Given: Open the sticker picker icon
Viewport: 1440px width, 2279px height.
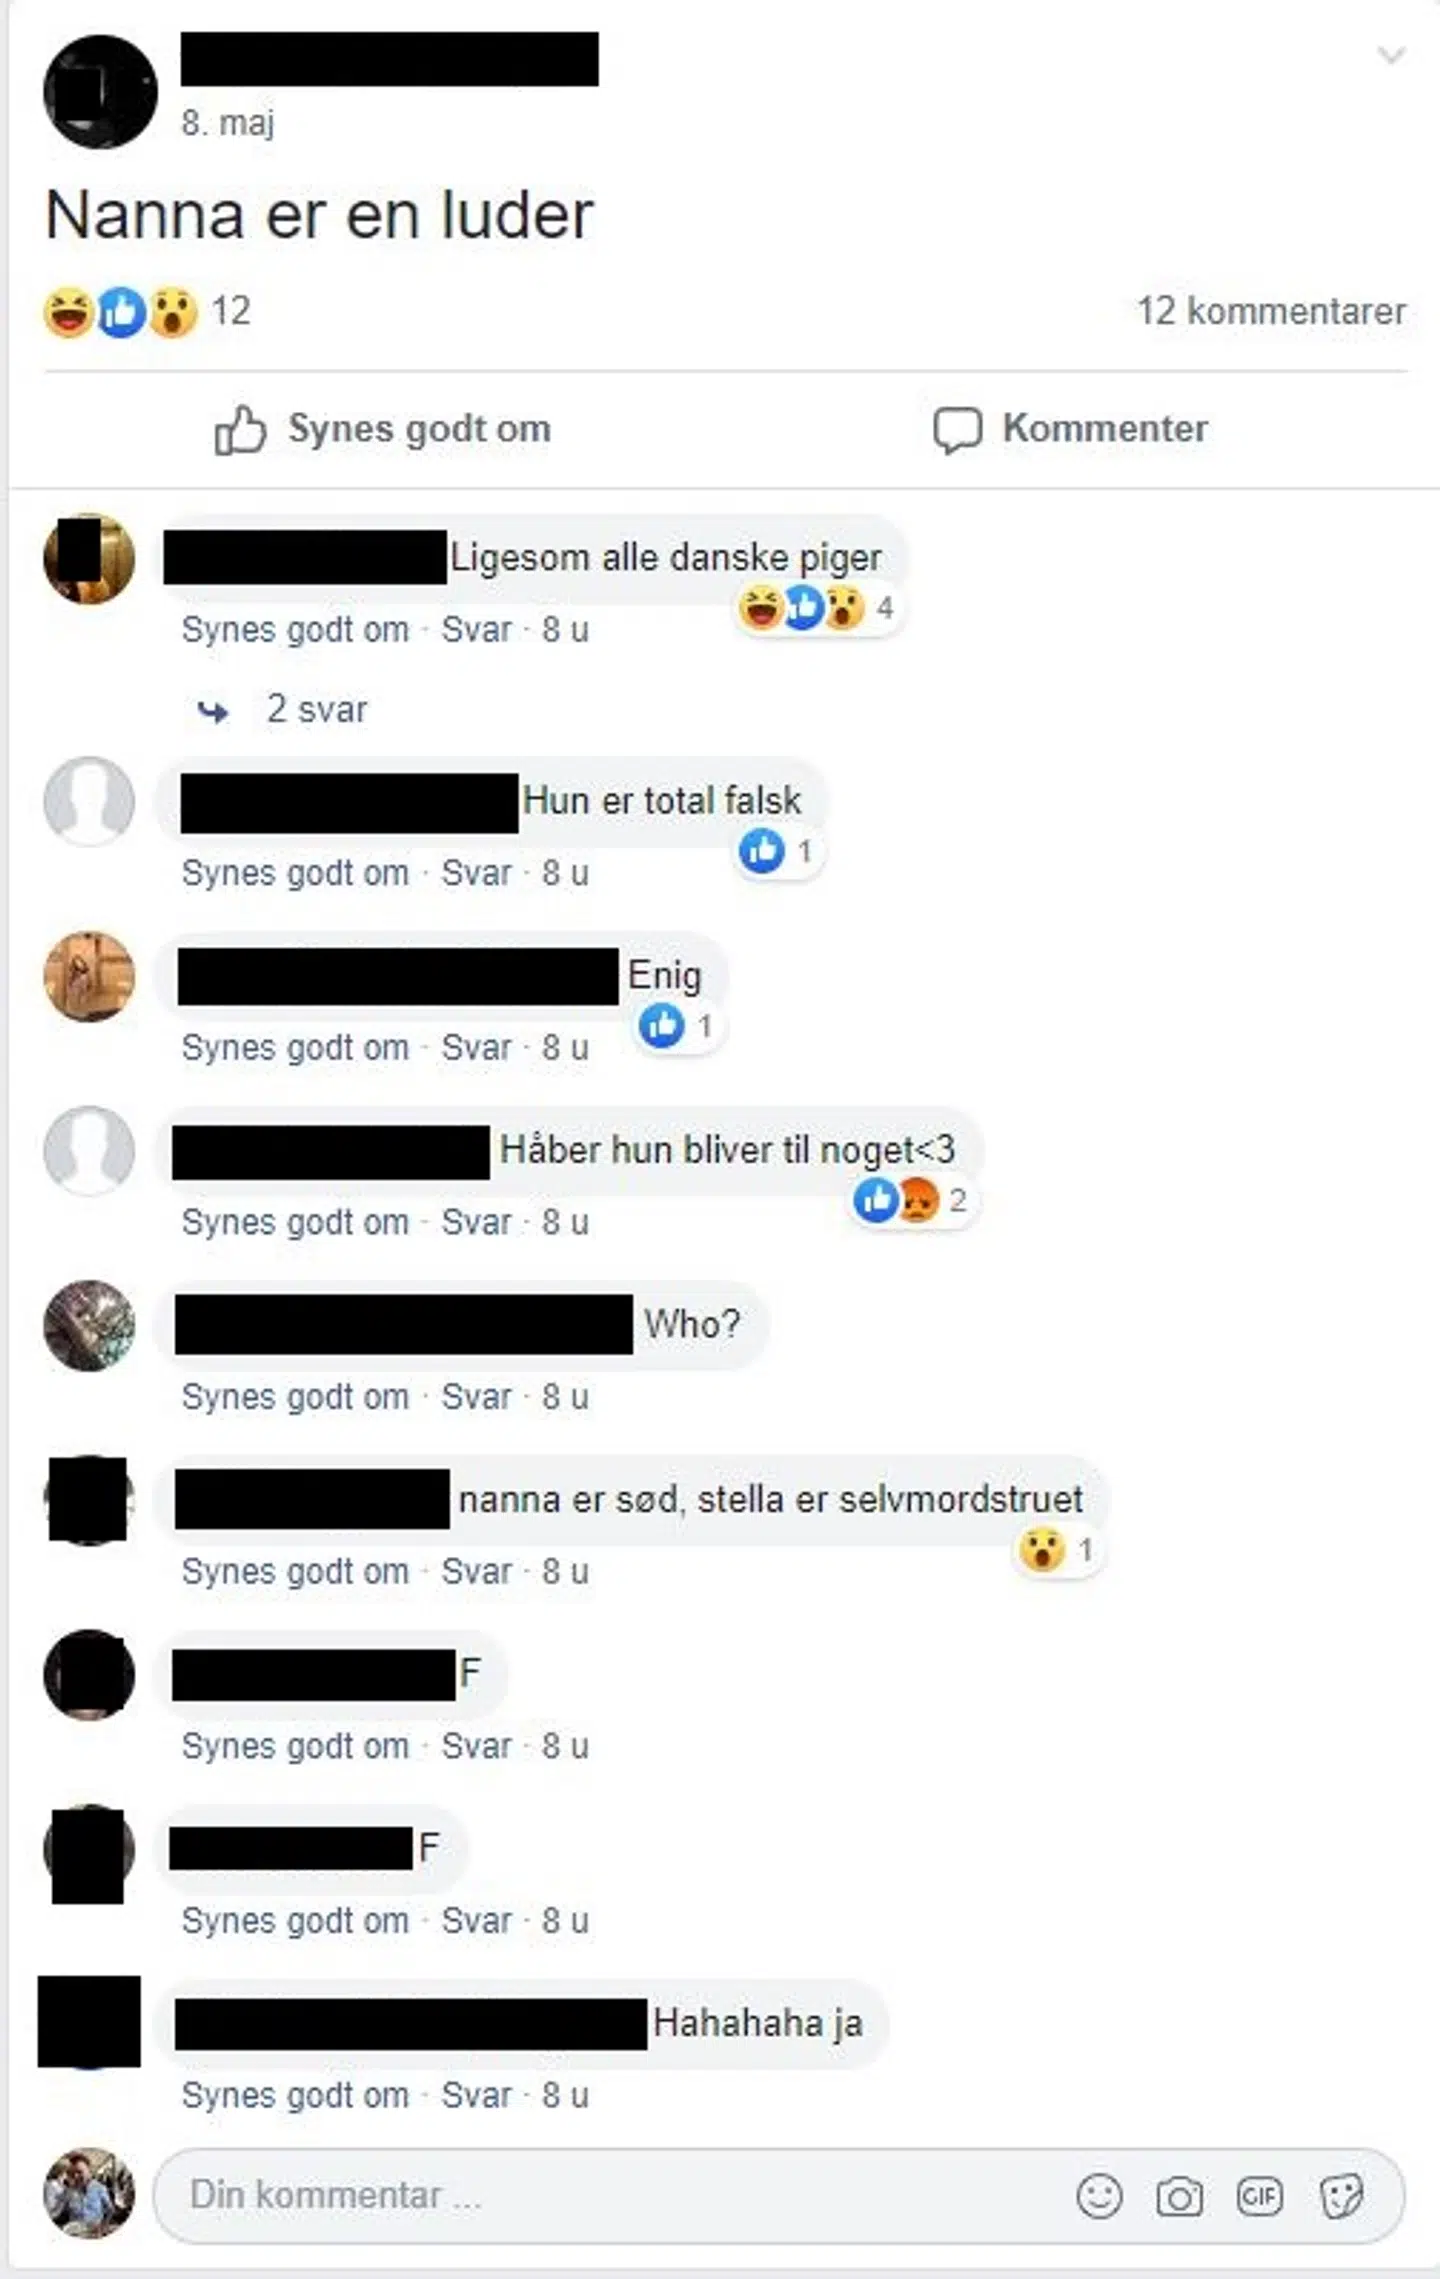Looking at the screenshot, I should 1340,2196.
